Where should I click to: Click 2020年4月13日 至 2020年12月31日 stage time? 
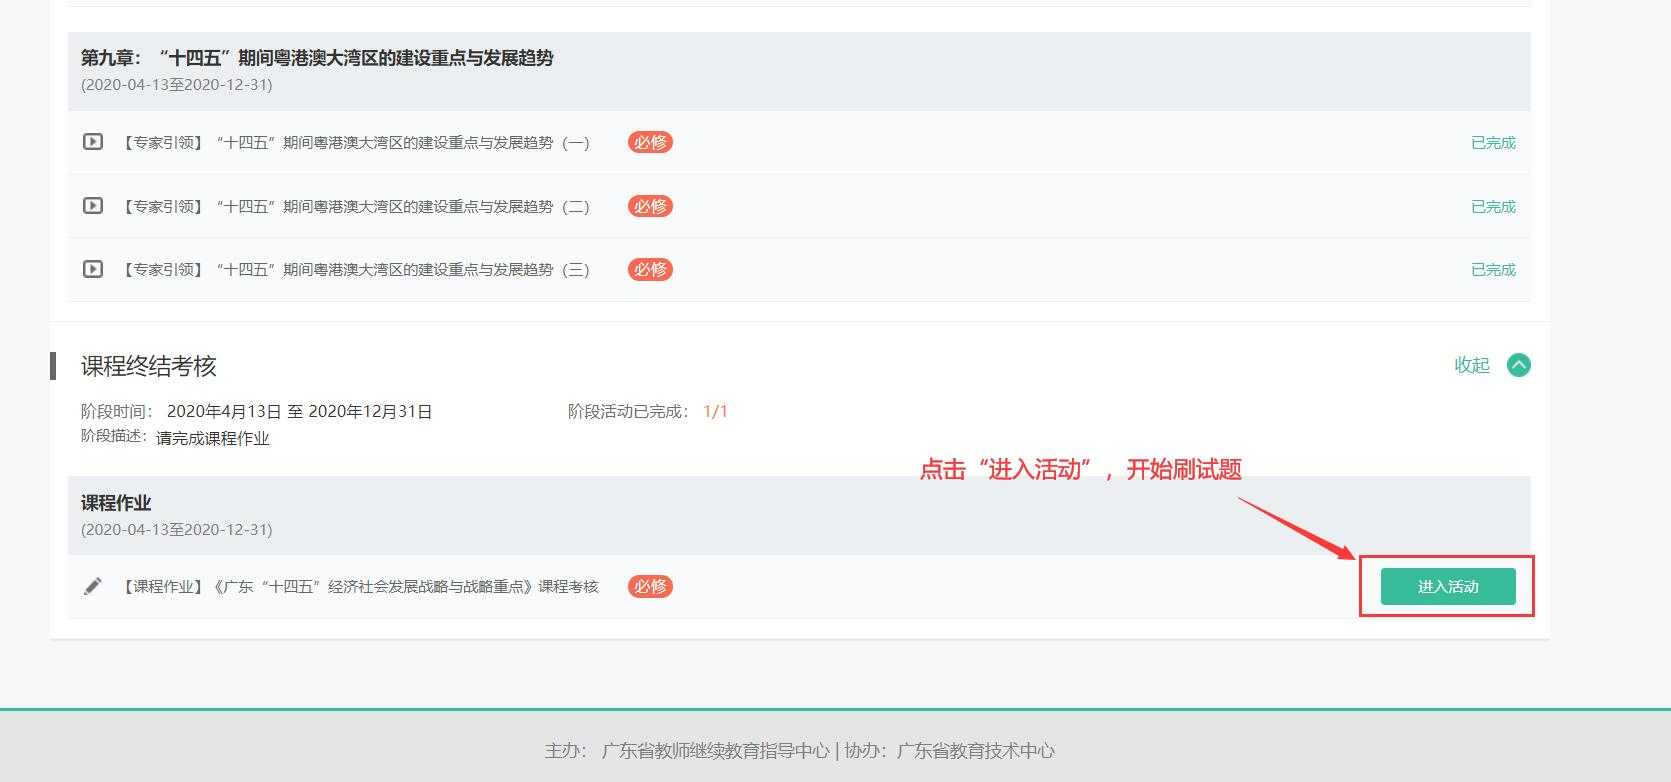tap(300, 412)
